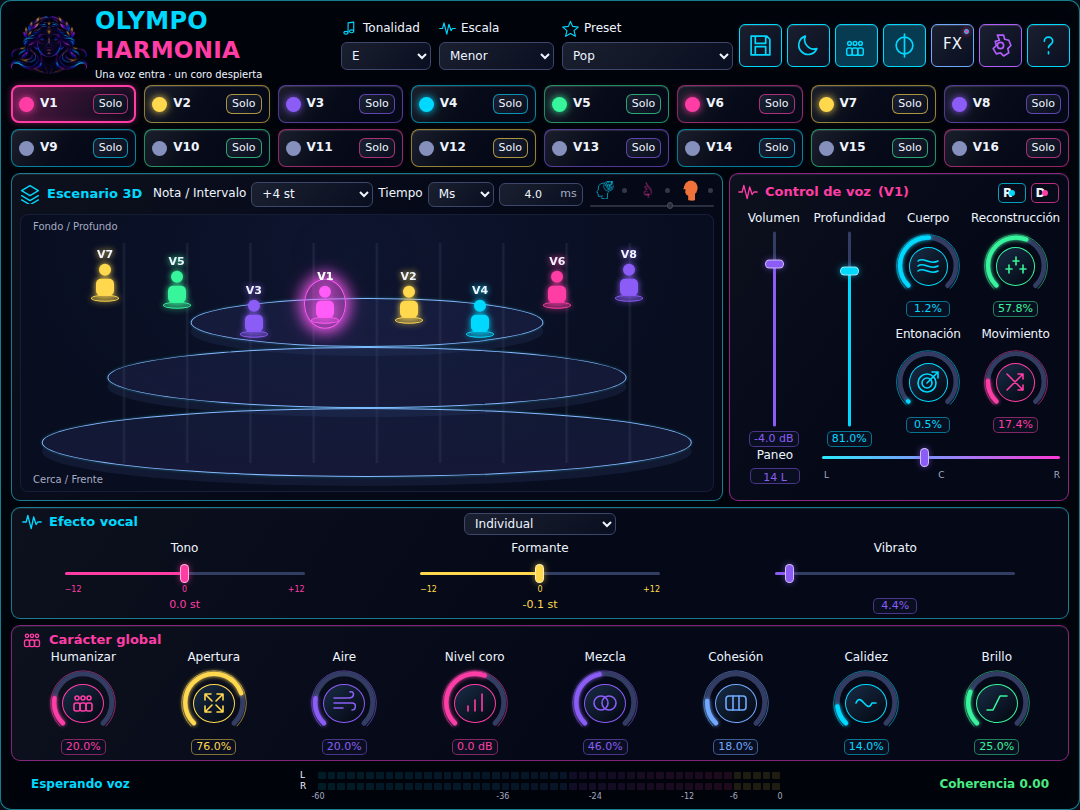
Task: Click the Coherencia 0.00 status text
Action: coord(994,784)
